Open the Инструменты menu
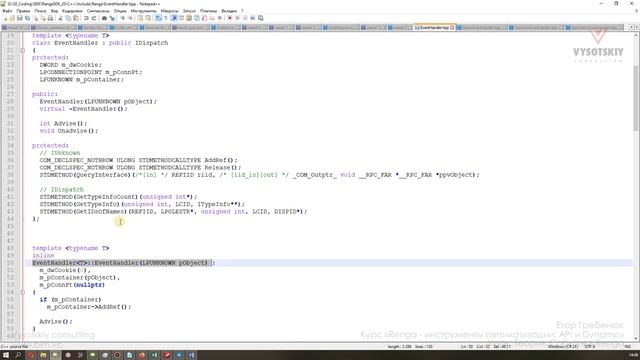 (143, 11)
